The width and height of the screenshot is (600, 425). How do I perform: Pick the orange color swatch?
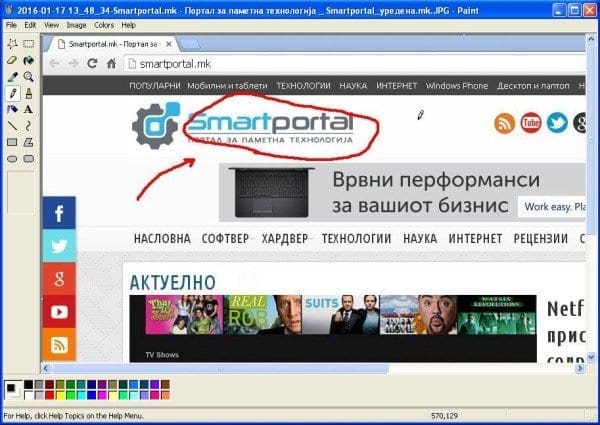point(165,395)
